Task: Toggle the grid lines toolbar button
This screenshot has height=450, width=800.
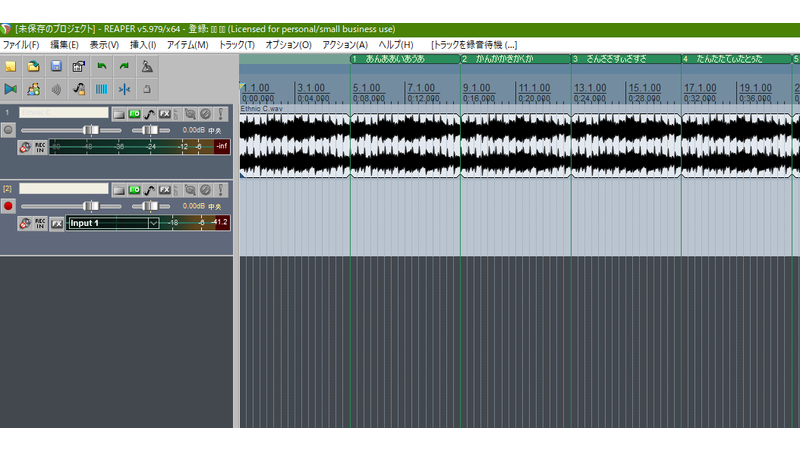Action: pyautogui.click(x=101, y=89)
